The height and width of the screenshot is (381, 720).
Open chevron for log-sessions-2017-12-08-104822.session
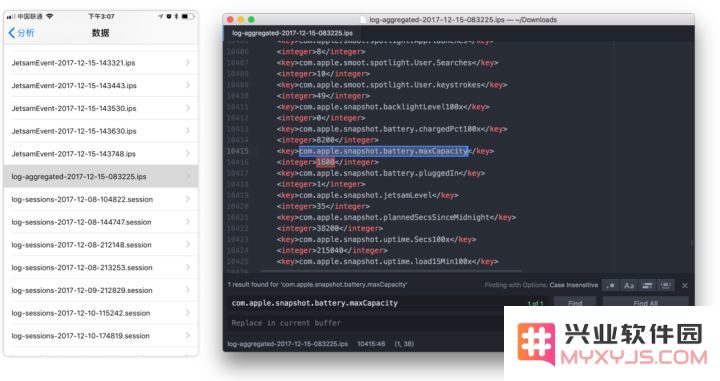188,199
